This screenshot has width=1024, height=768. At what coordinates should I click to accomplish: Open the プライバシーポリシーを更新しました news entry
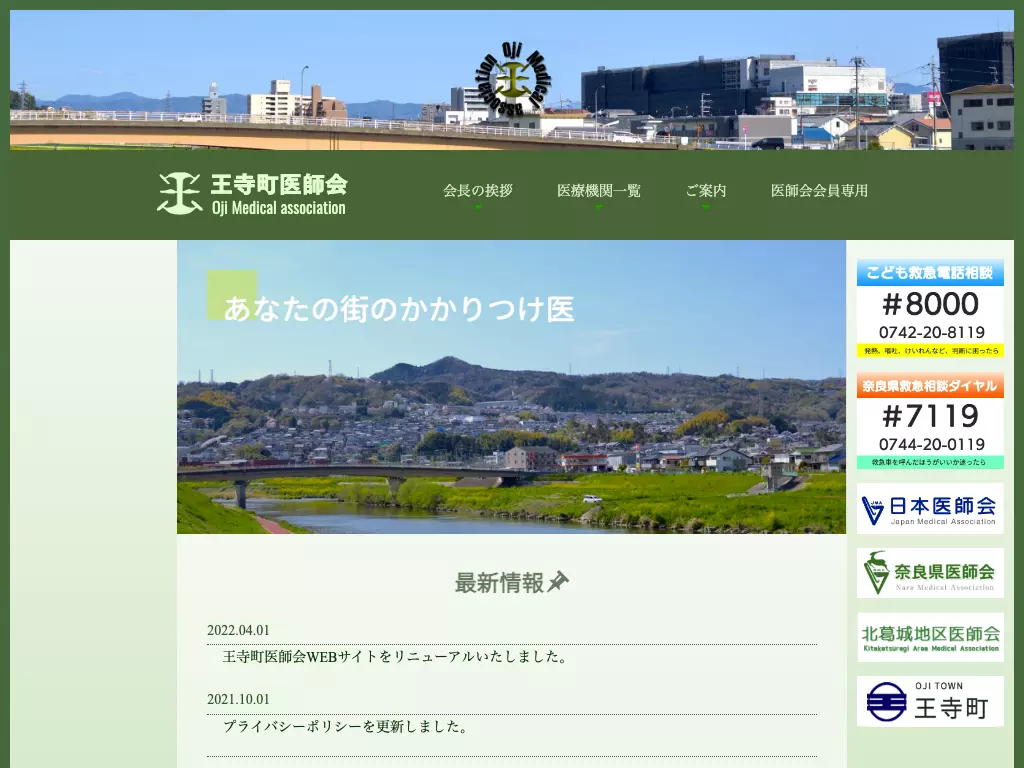point(346,726)
